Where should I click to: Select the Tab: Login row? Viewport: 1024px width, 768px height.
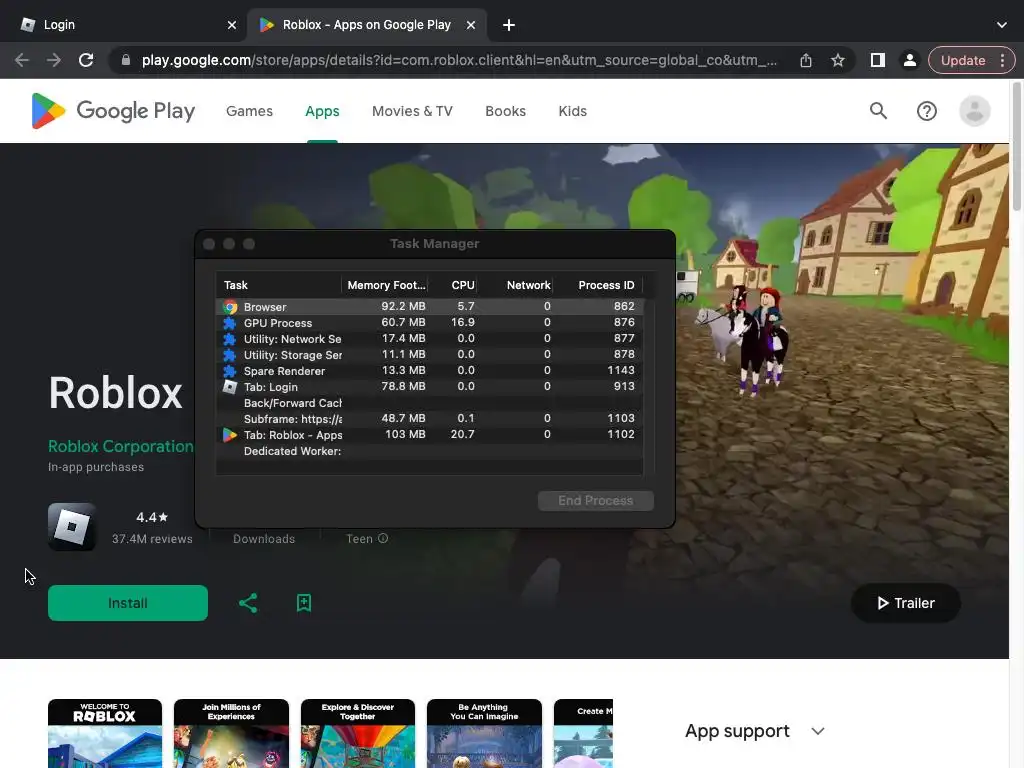click(x=430, y=387)
